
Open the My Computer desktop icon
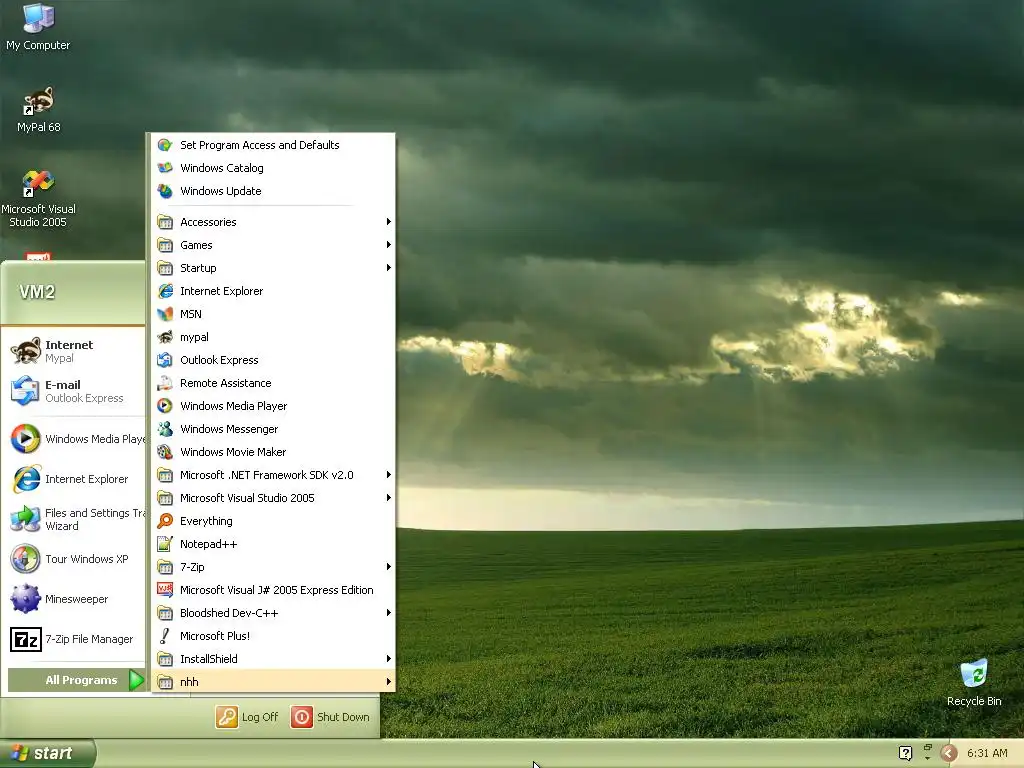38,27
